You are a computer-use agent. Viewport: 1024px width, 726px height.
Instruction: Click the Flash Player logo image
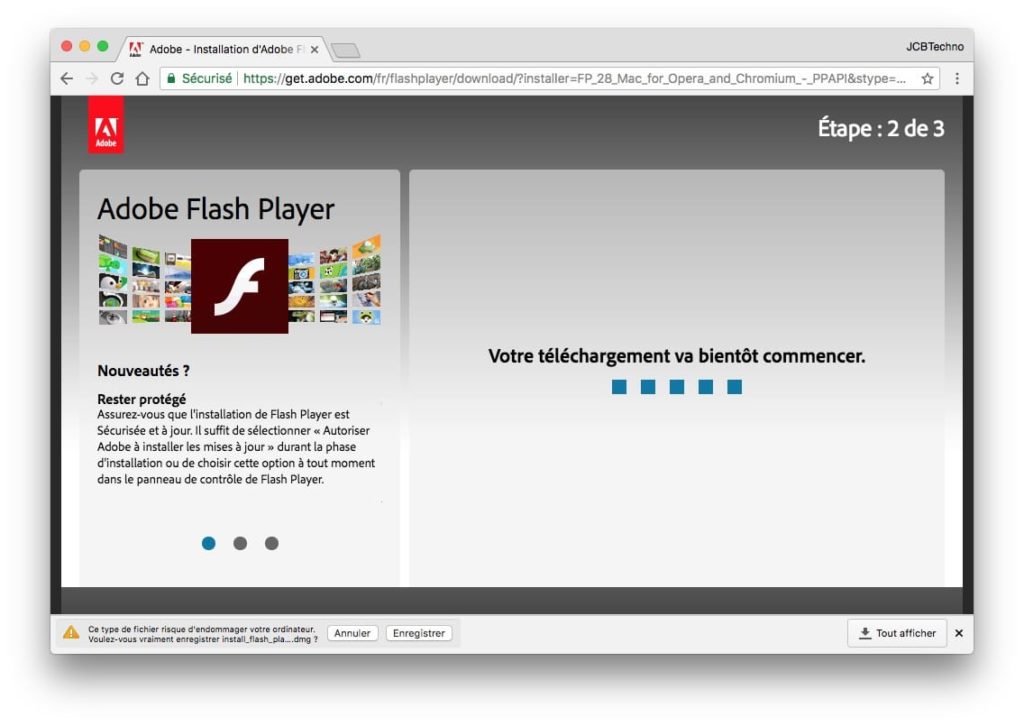click(239, 285)
